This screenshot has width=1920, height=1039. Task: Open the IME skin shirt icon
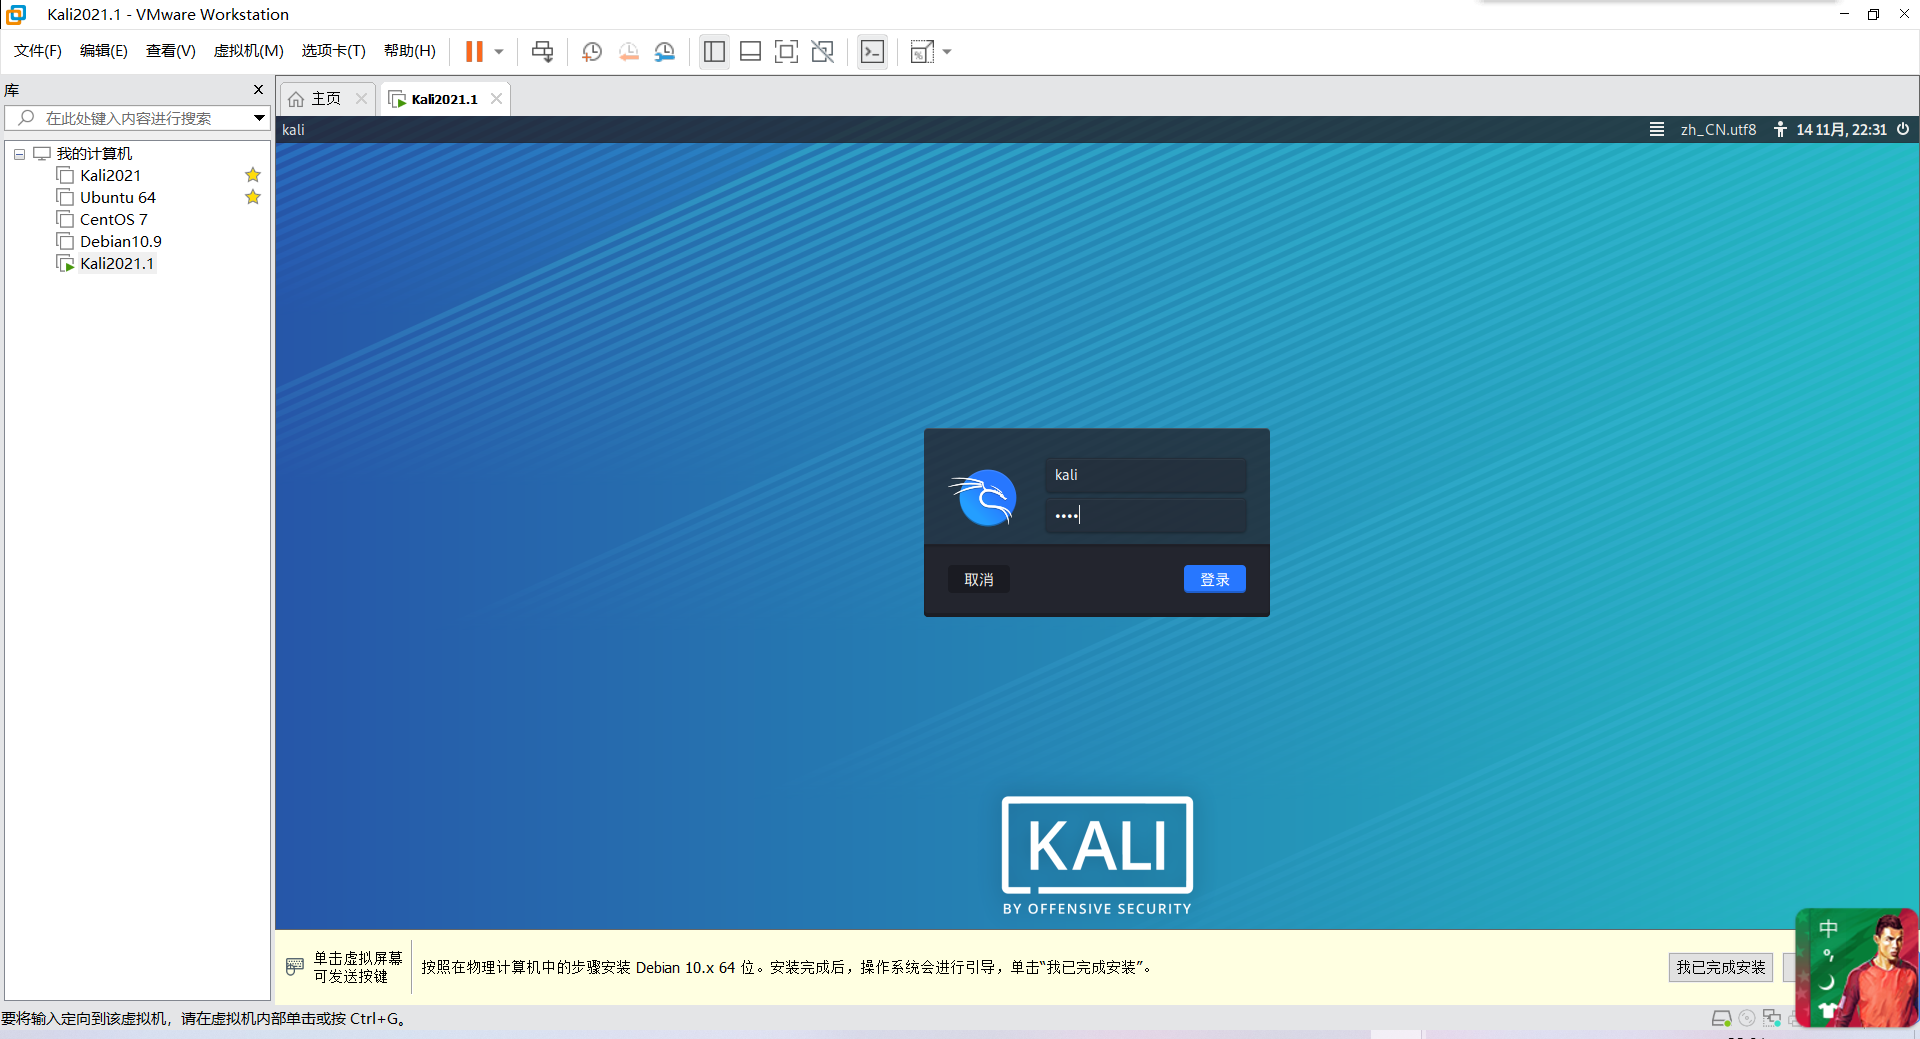pyautogui.click(x=1828, y=1010)
